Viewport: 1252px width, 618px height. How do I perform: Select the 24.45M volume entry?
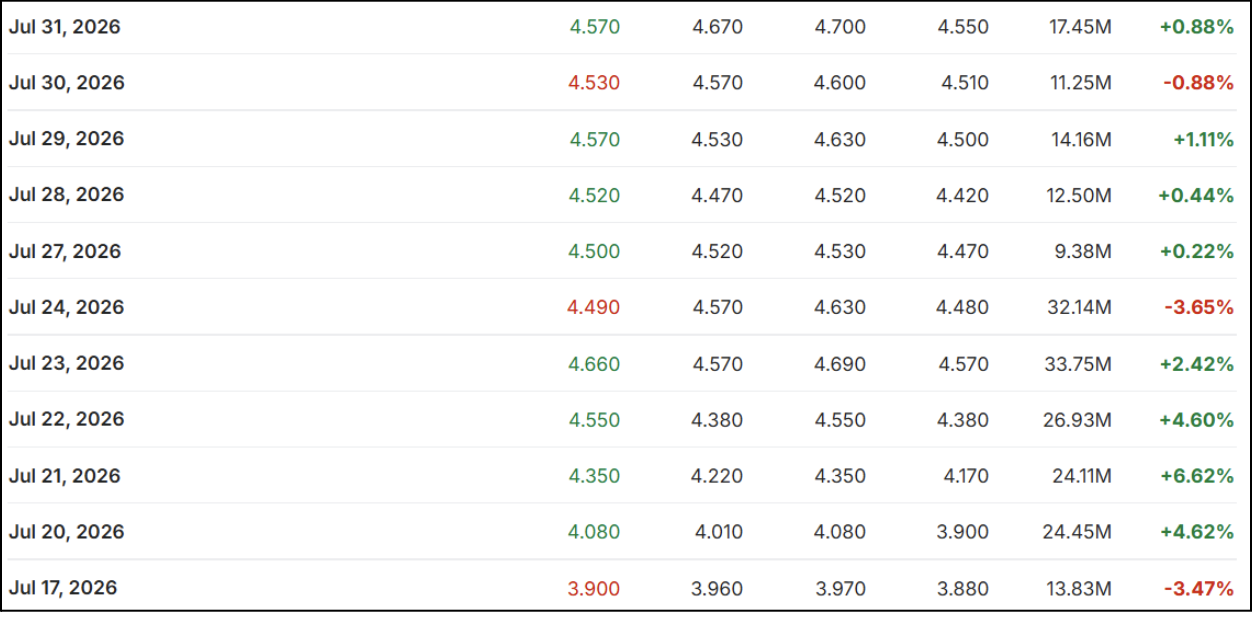1077,532
